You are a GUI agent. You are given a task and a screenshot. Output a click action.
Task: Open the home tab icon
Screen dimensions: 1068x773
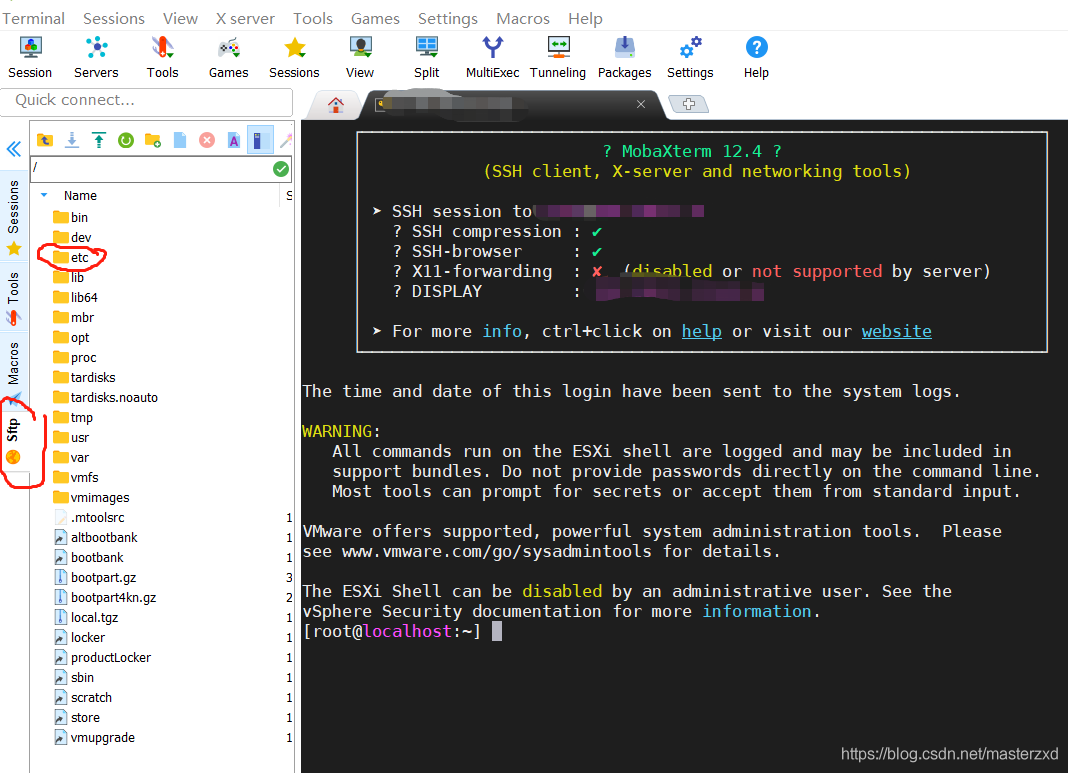335,104
